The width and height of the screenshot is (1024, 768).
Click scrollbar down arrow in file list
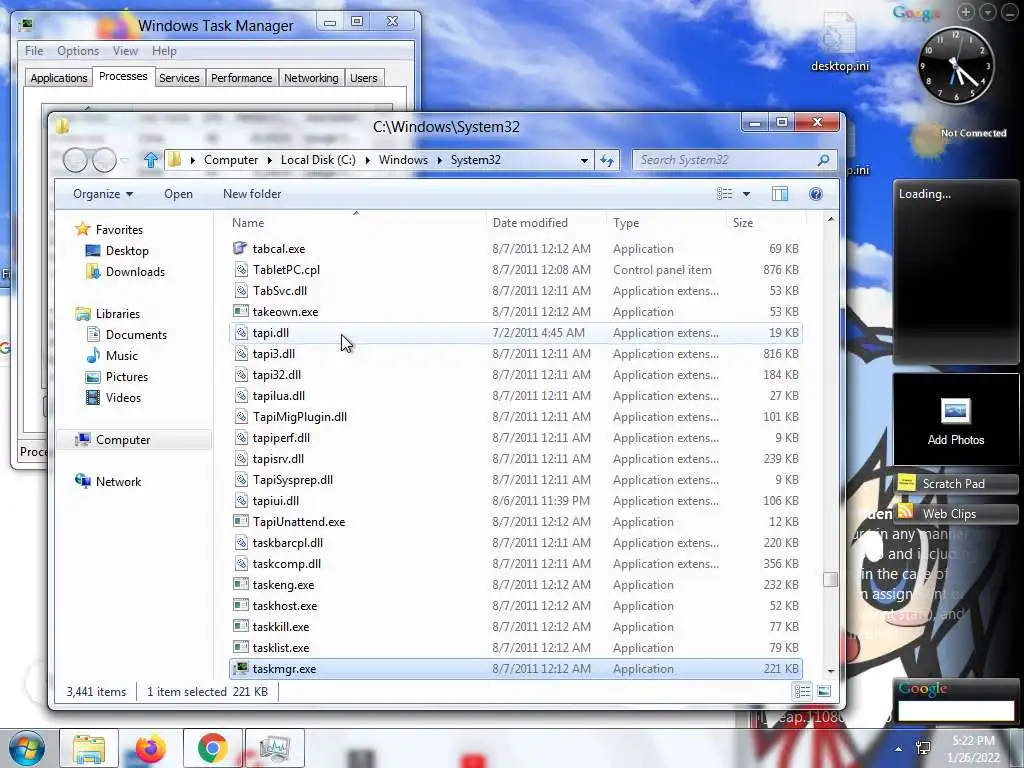pyautogui.click(x=831, y=671)
